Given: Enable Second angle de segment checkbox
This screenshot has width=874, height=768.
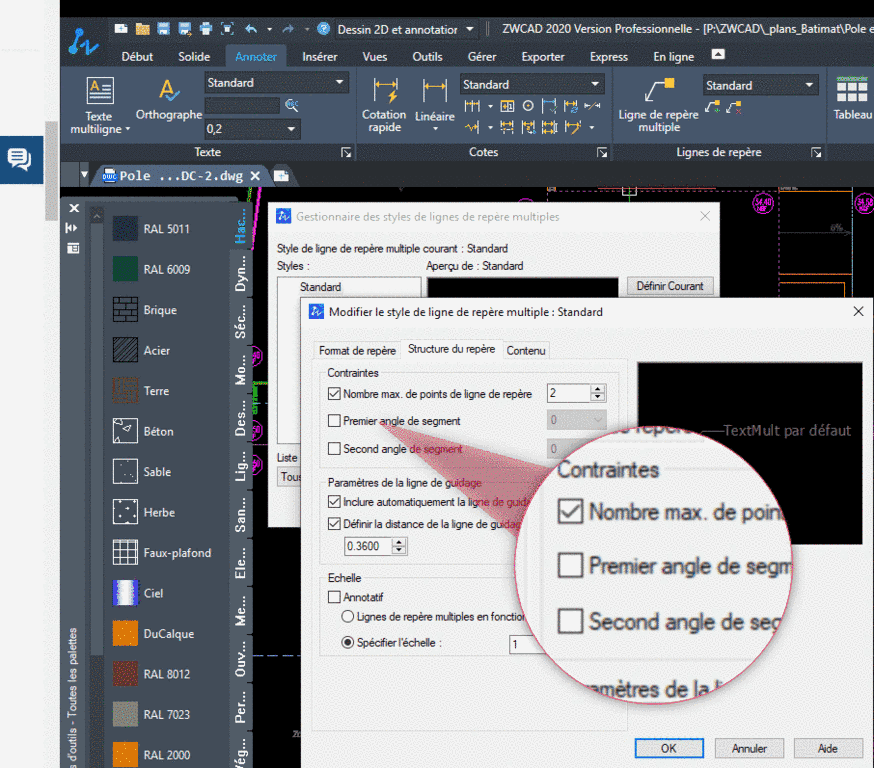Looking at the screenshot, I should point(334,448).
